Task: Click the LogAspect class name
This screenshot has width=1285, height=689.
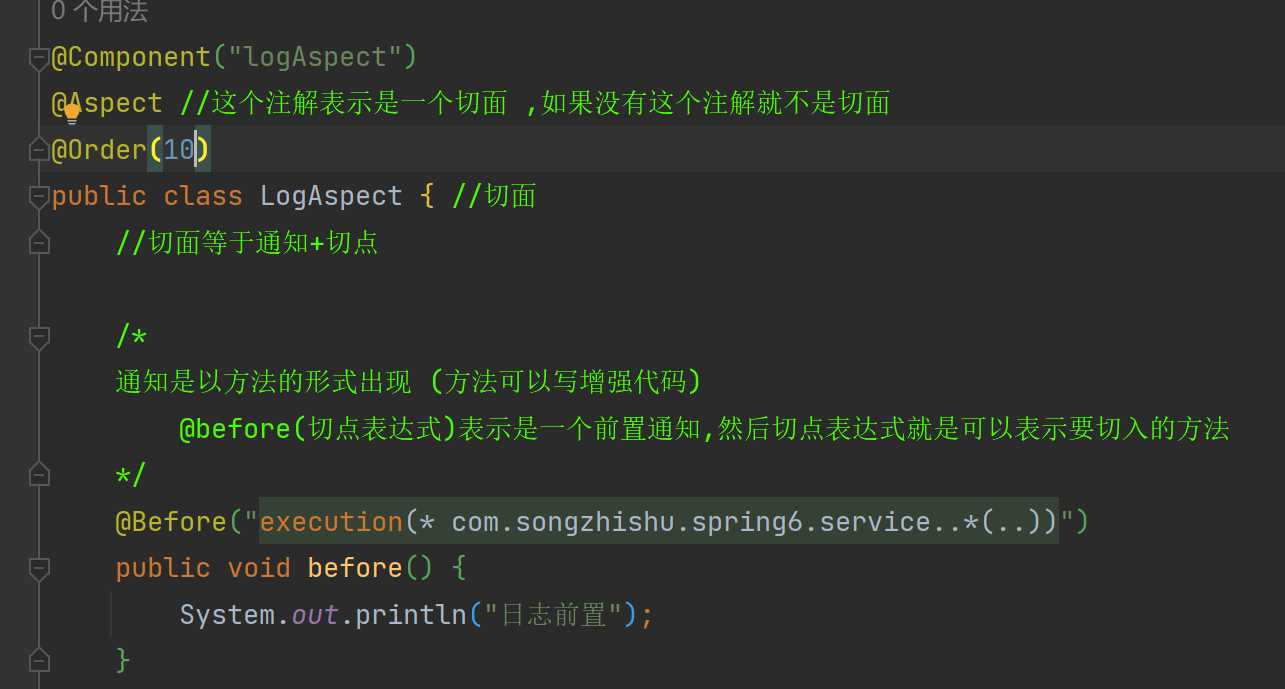Action: [x=331, y=196]
